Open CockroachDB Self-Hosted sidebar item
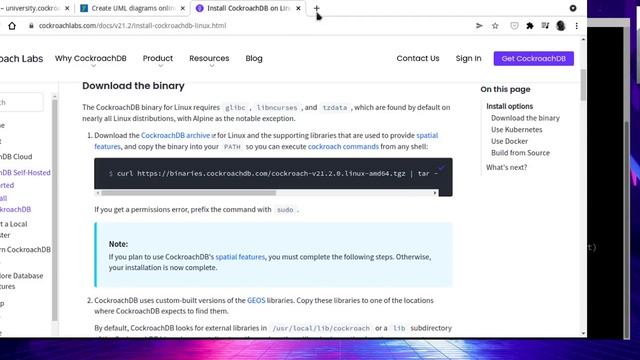This screenshot has height=360, width=640. 25,173
